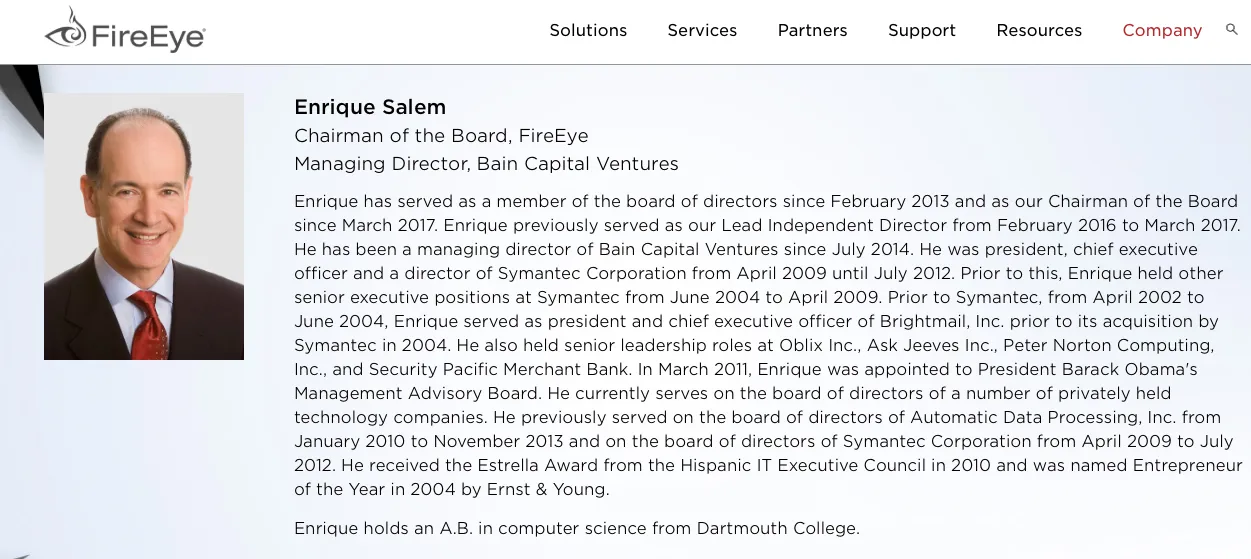The height and width of the screenshot is (559, 1251).
Task: Expand the Partners navigation item
Action: pos(812,30)
